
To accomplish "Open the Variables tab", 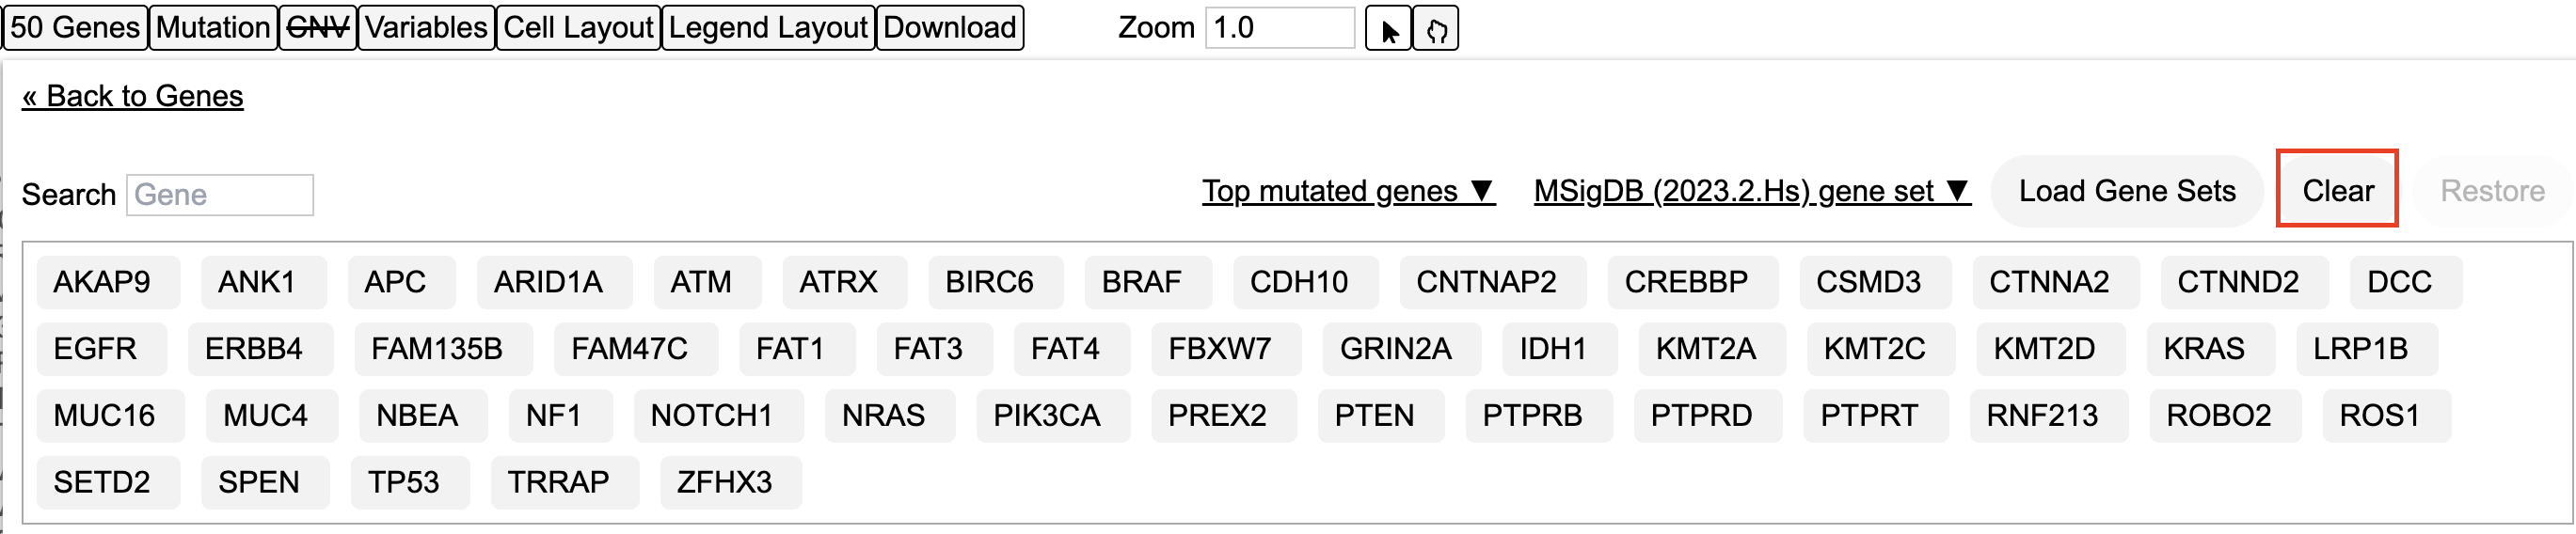I will [426, 27].
